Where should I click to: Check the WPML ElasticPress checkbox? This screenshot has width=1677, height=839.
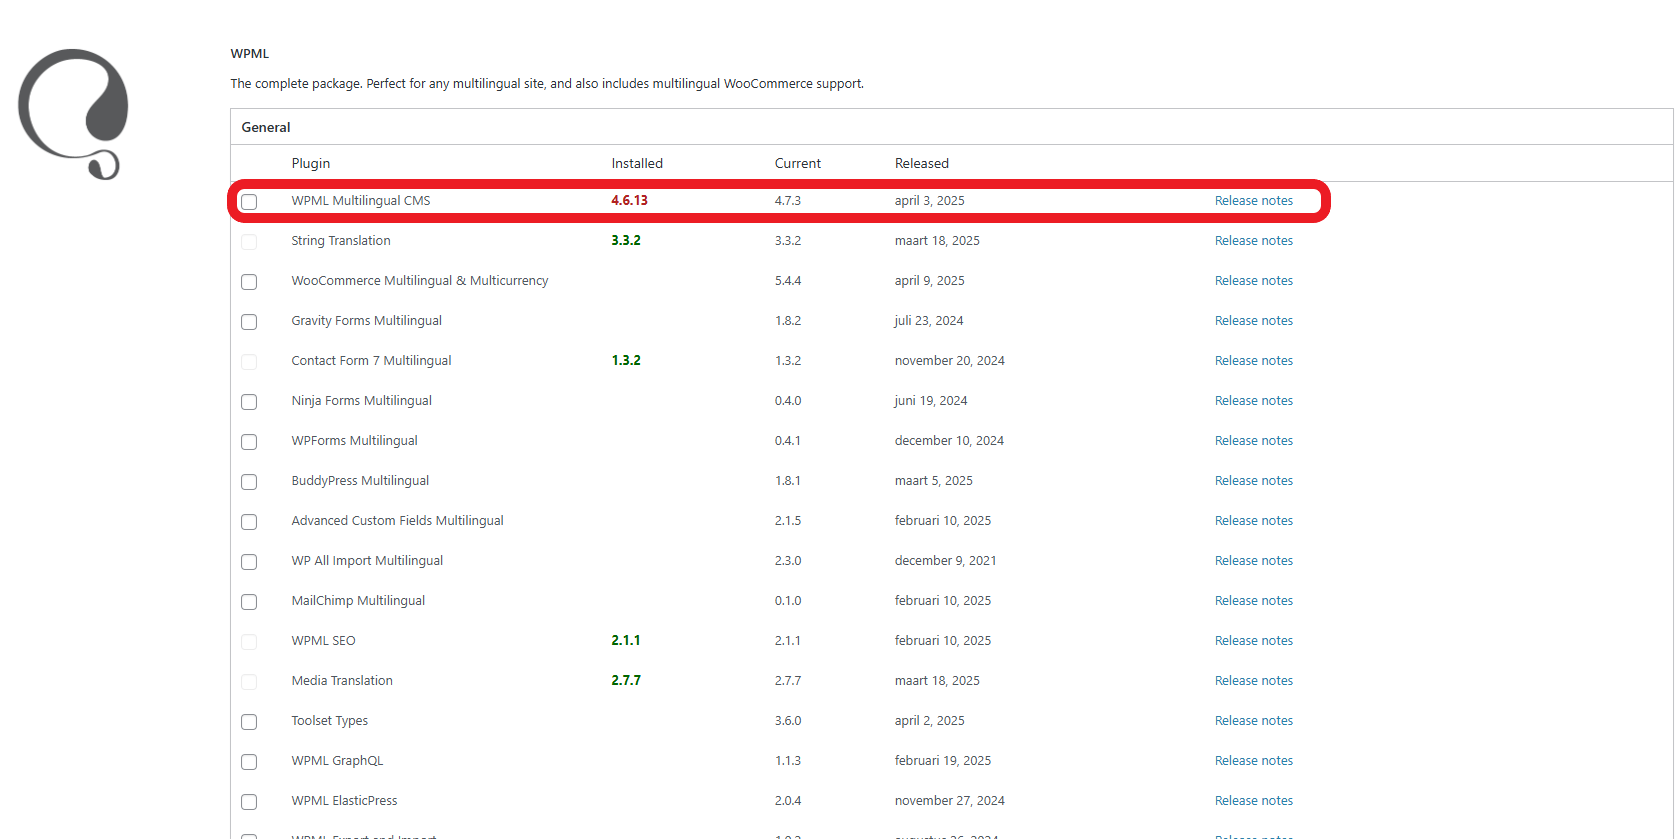pyautogui.click(x=249, y=802)
